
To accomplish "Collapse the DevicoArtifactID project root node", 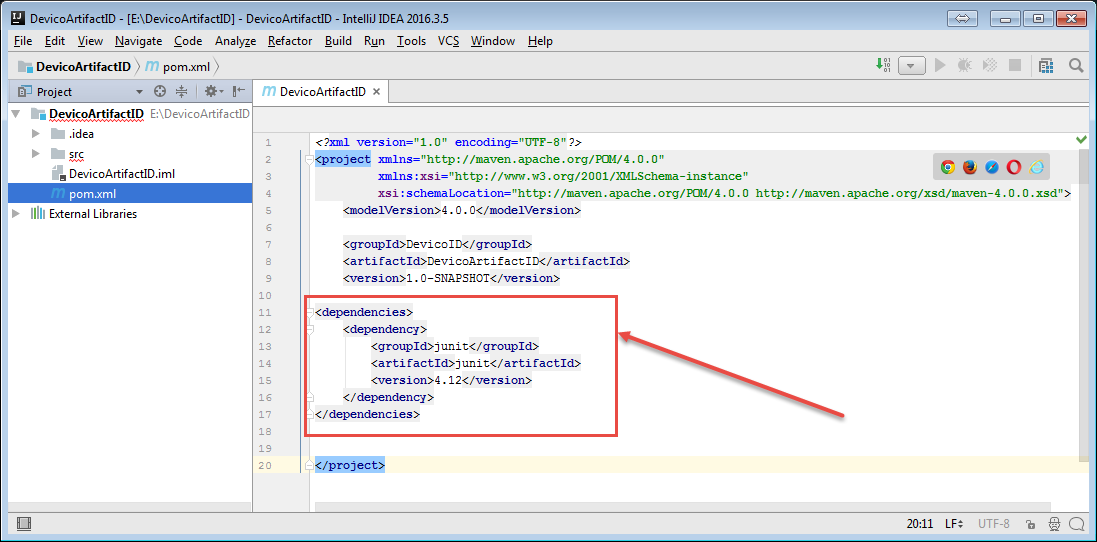I will (x=16, y=114).
